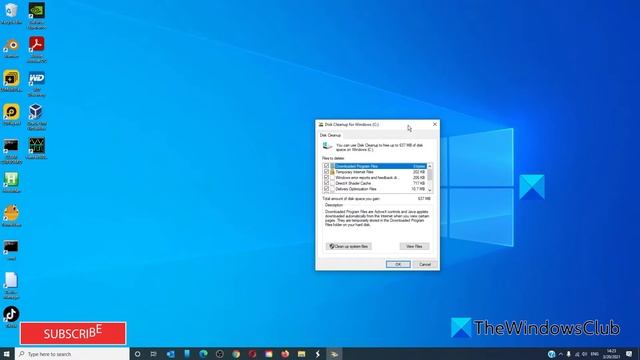Screen dimensions: 640x360
Task: Open Firefox from the taskbar
Action: point(285,354)
